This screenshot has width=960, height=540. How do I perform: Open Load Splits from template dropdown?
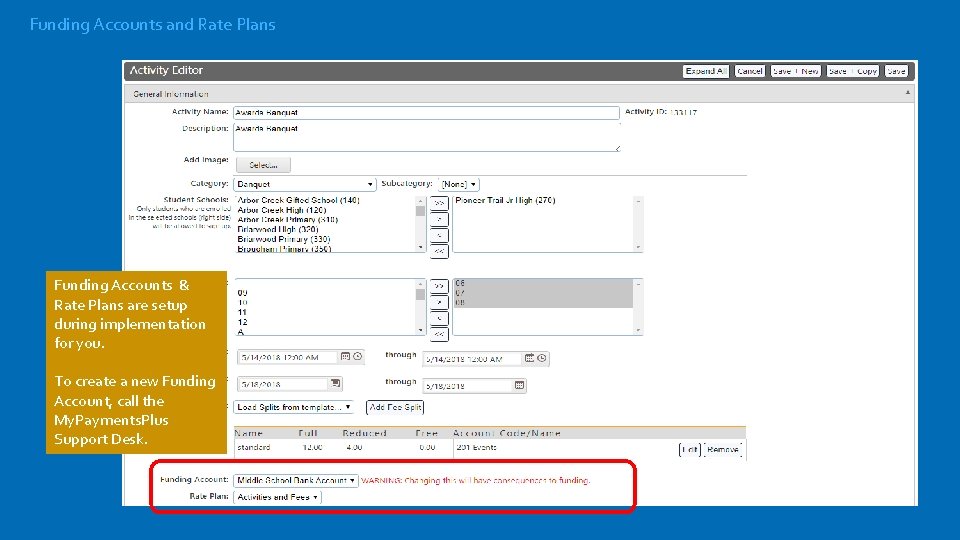coord(293,407)
